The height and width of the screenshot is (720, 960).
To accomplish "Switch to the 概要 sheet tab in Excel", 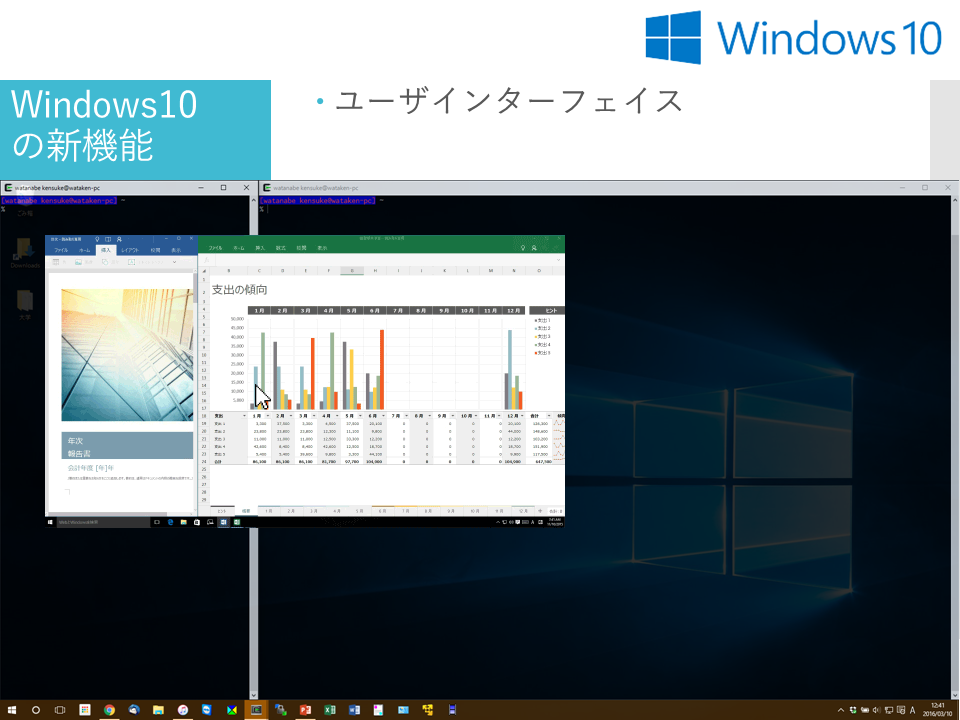I will point(246,511).
